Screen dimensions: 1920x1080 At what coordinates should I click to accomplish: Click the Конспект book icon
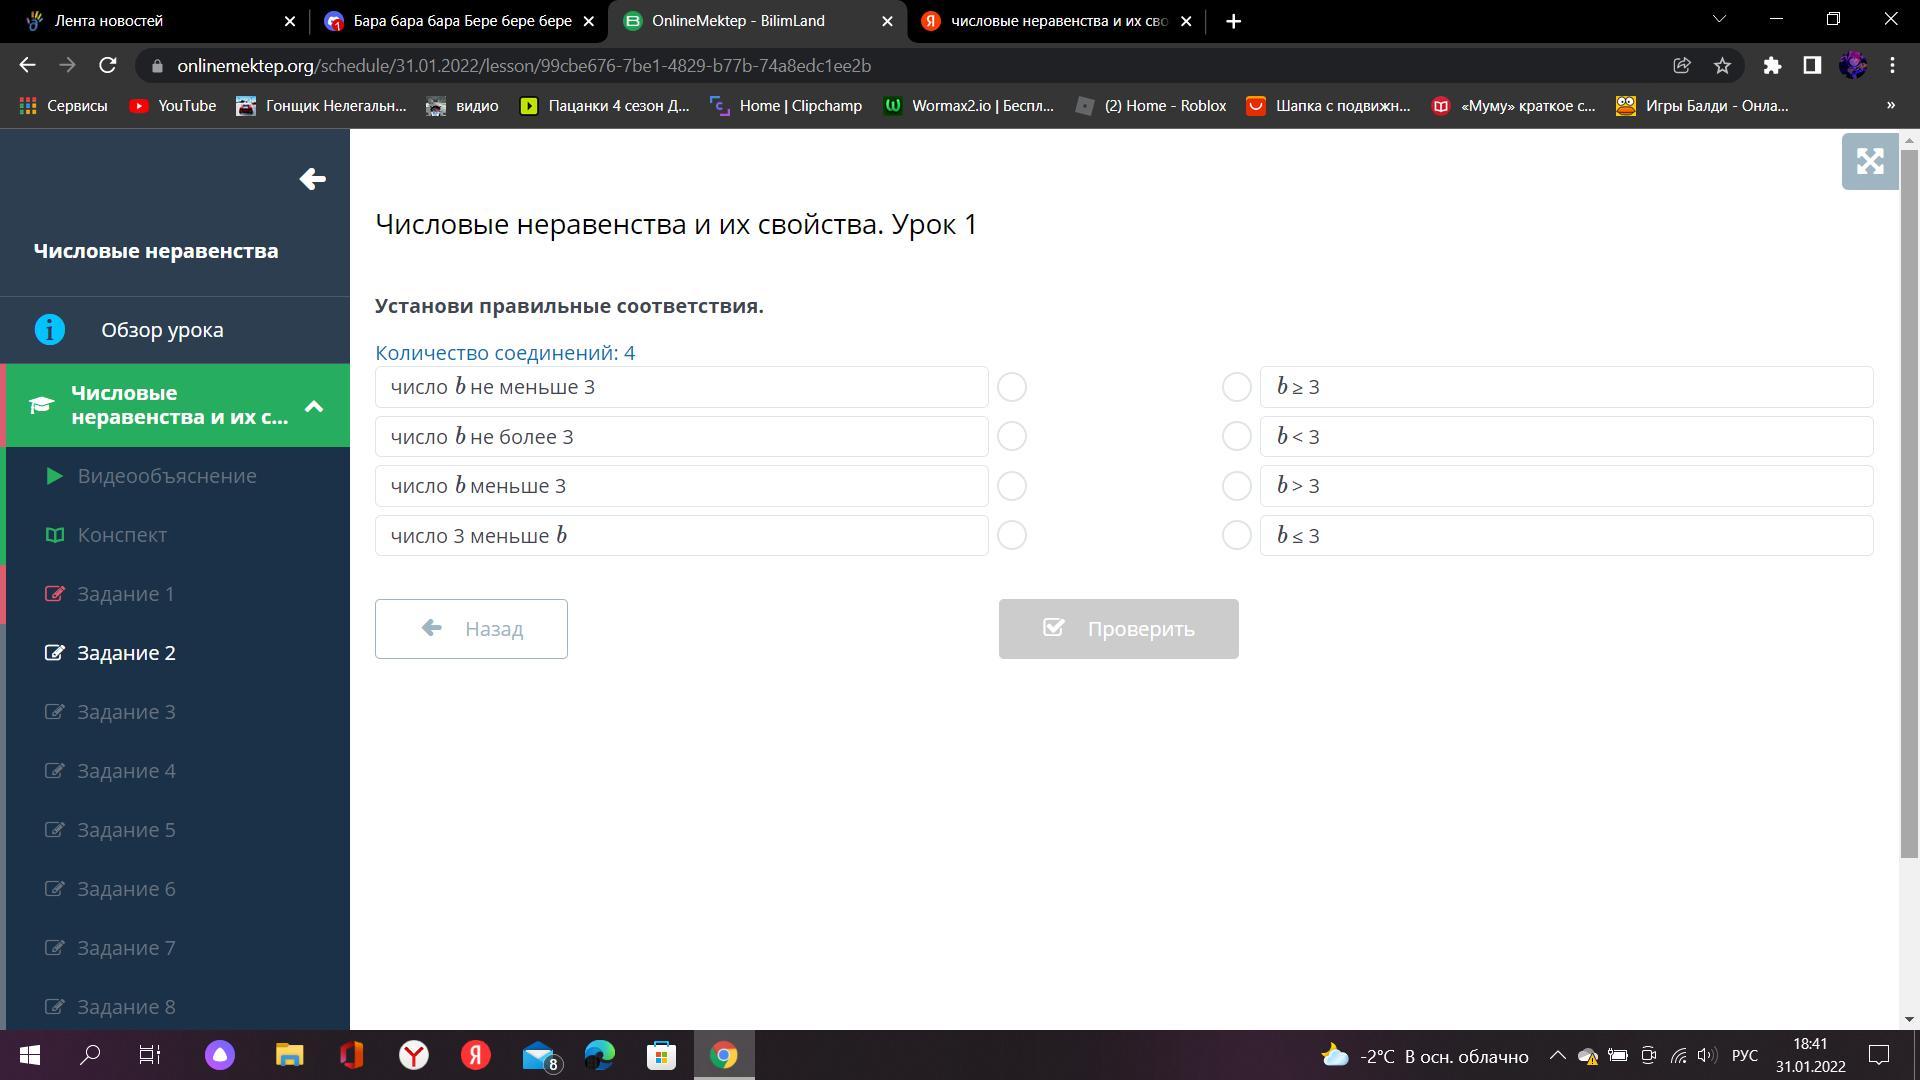point(55,535)
